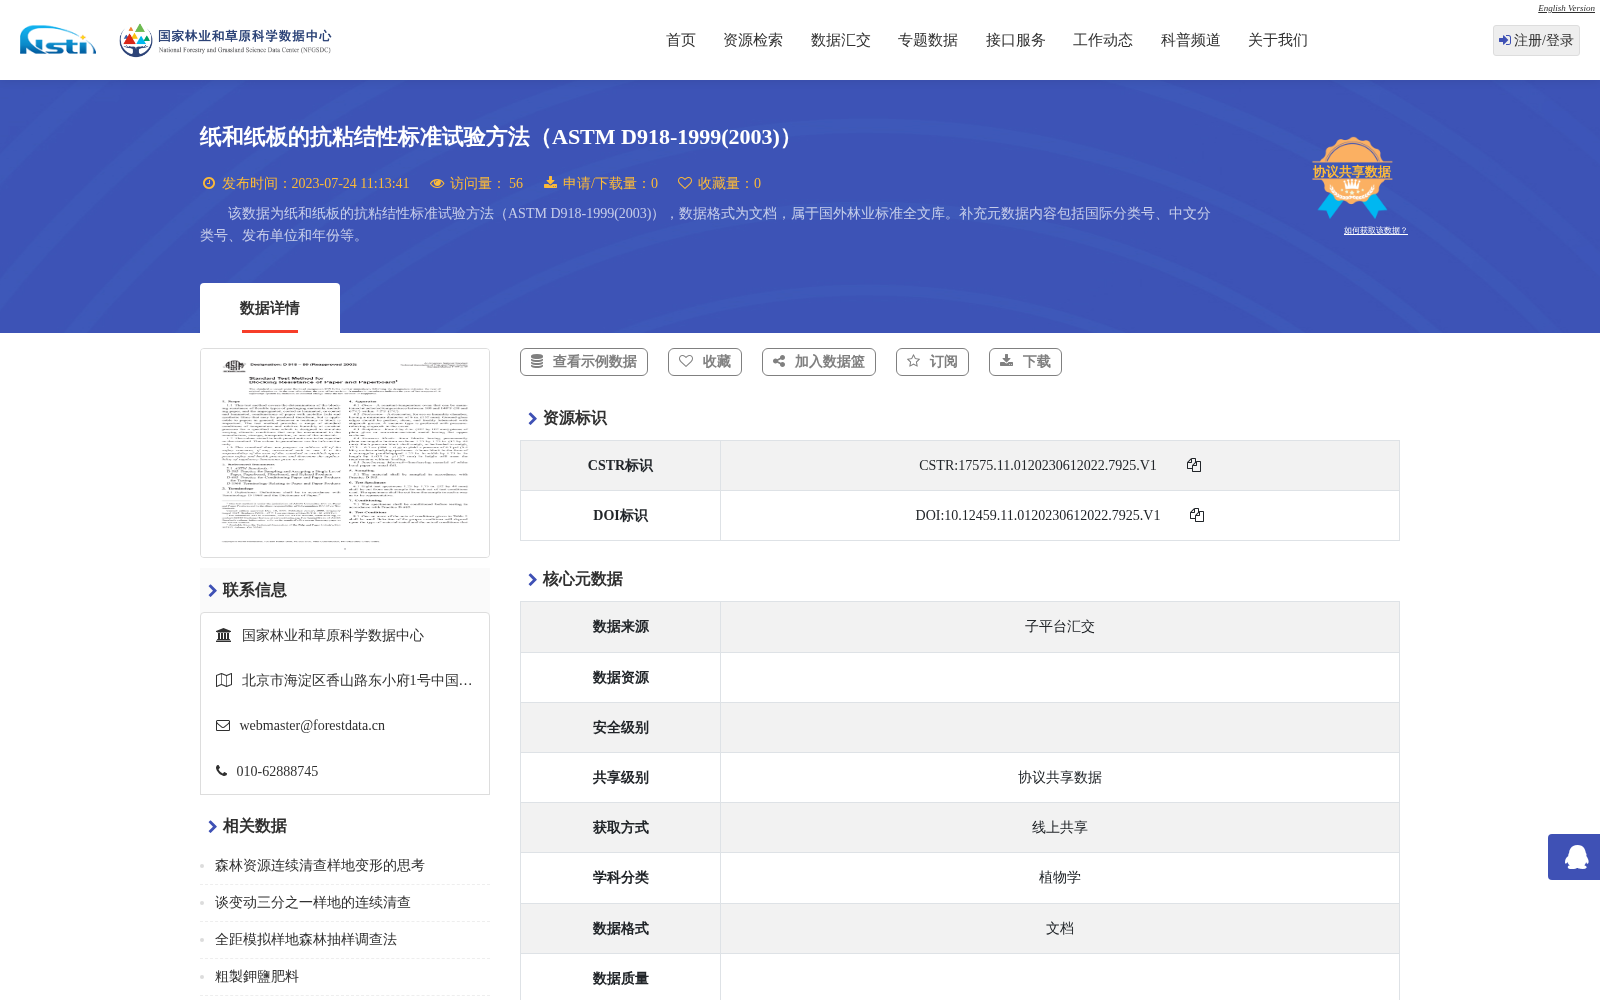Open 关于我们 menu item
This screenshot has height=1000, width=1600.
point(1278,40)
